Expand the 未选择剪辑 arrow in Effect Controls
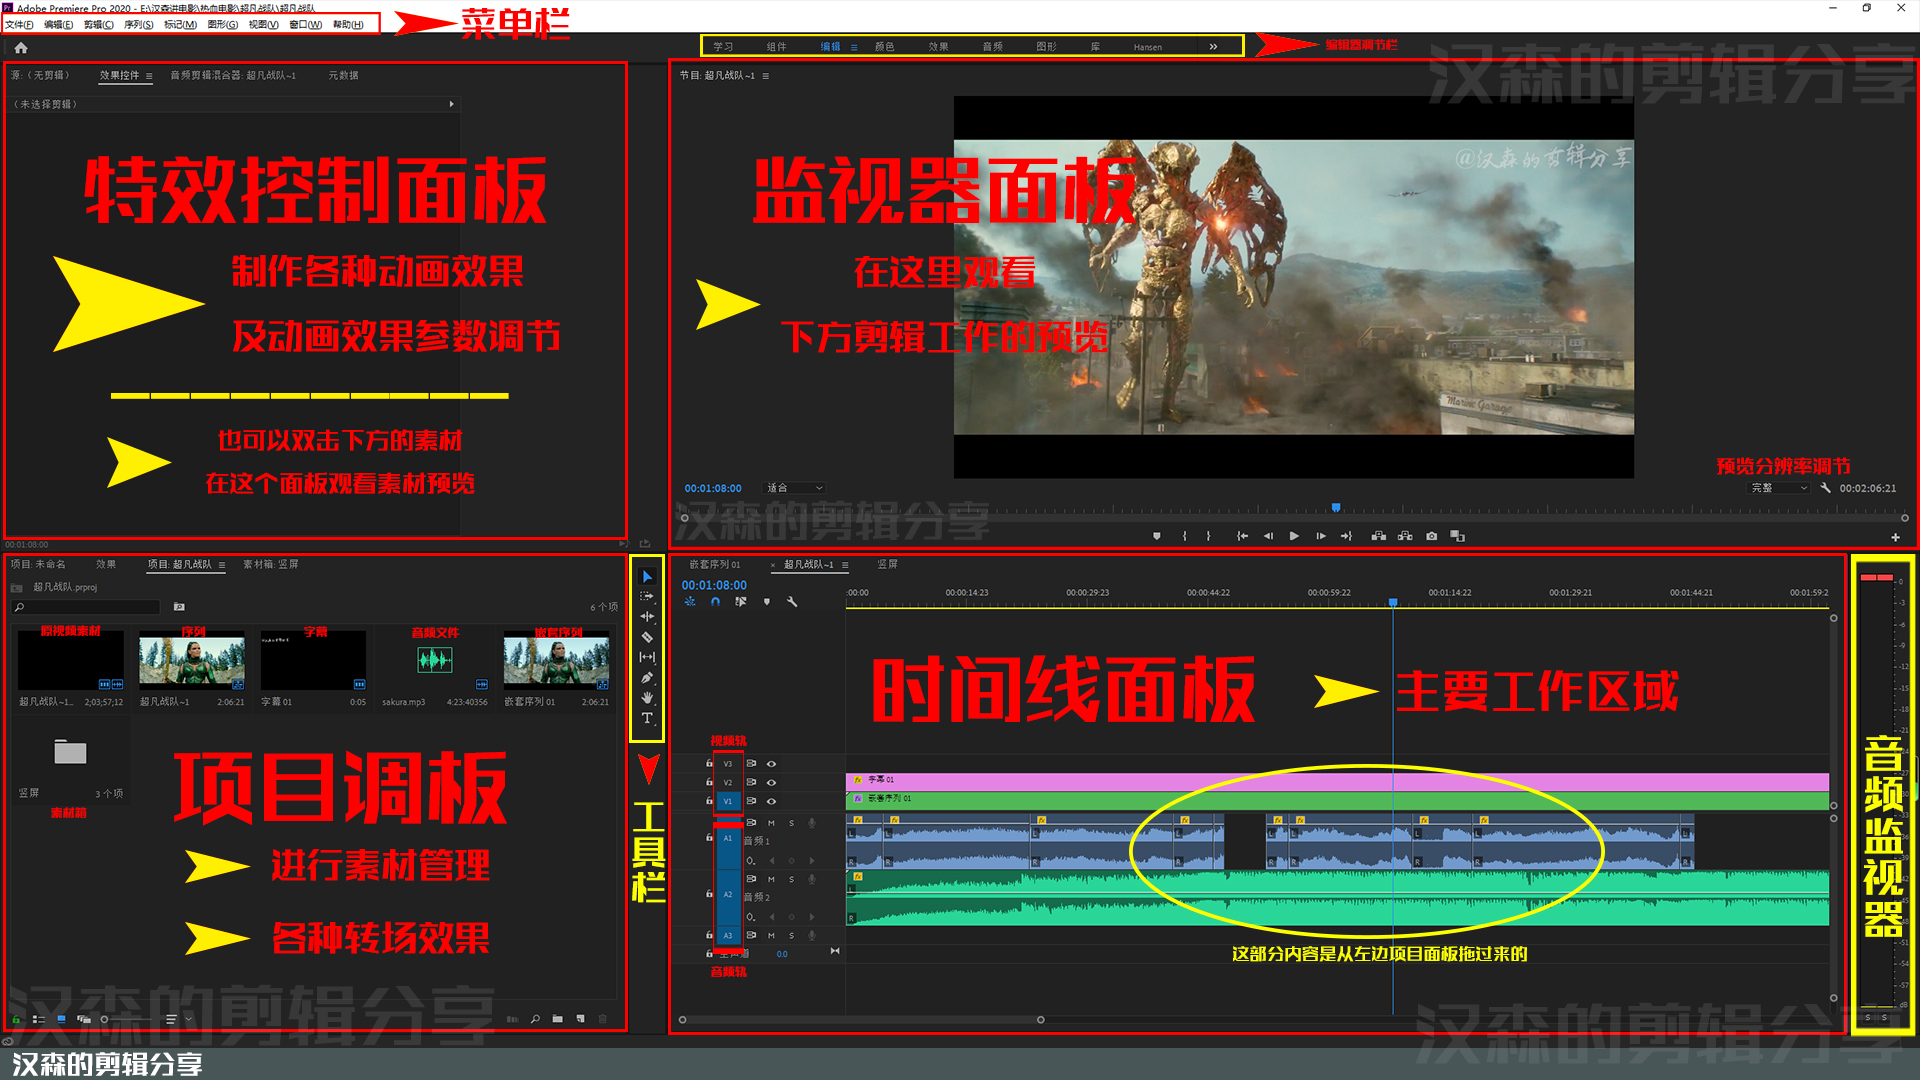Screen dimensions: 1920x1080 (452, 104)
